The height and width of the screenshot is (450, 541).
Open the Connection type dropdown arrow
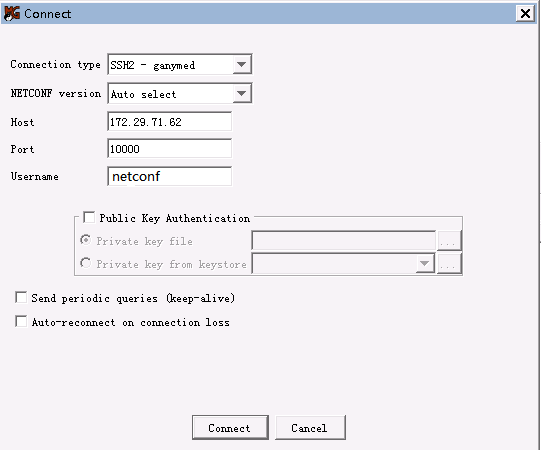tap(242, 64)
